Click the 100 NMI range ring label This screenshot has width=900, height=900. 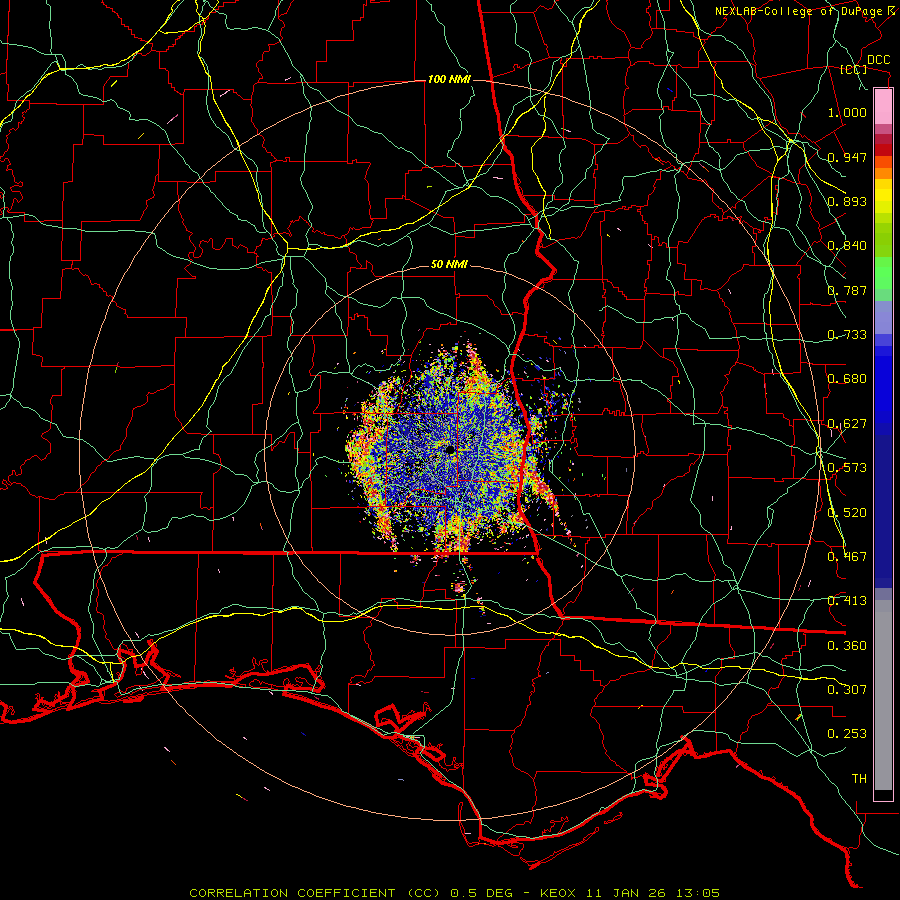[x=449, y=79]
